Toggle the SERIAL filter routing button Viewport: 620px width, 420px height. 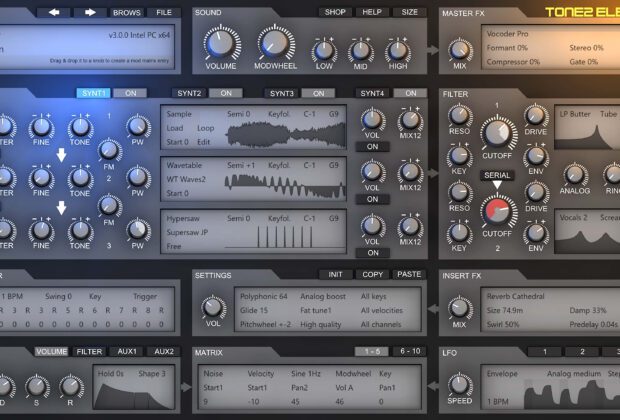(497, 175)
